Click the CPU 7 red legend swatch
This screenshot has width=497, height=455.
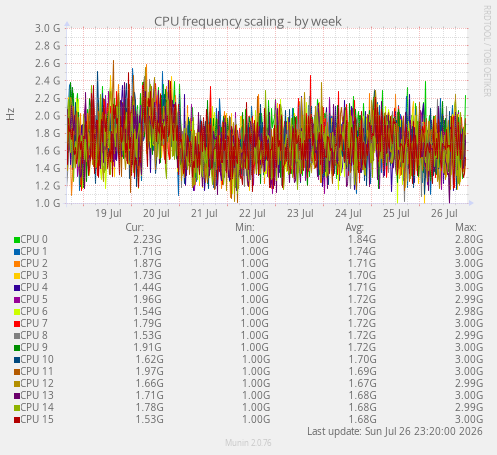click(x=17, y=324)
